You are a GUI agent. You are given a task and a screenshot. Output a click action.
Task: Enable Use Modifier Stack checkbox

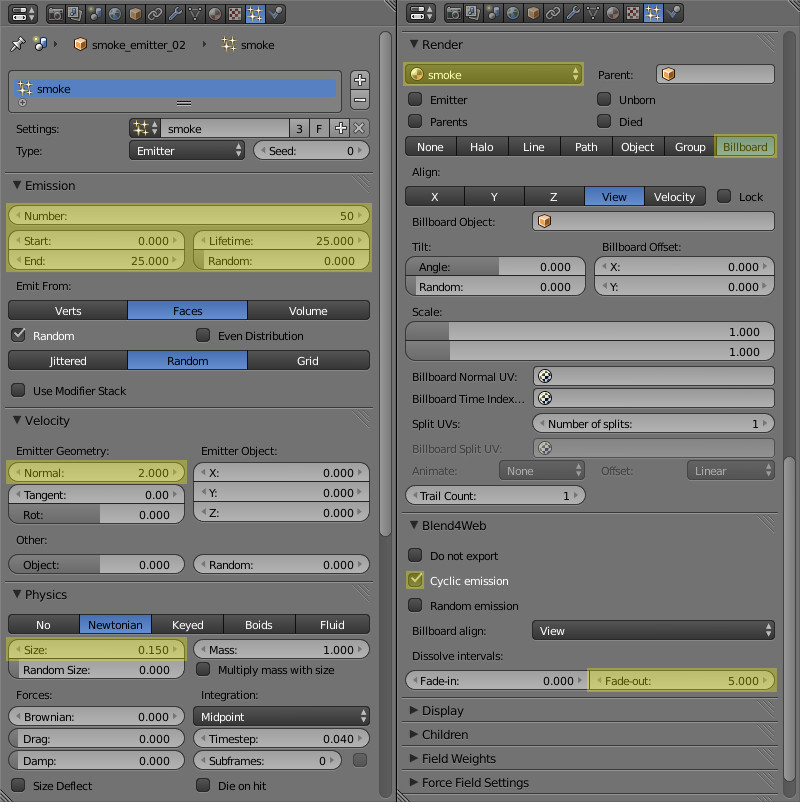point(18,391)
